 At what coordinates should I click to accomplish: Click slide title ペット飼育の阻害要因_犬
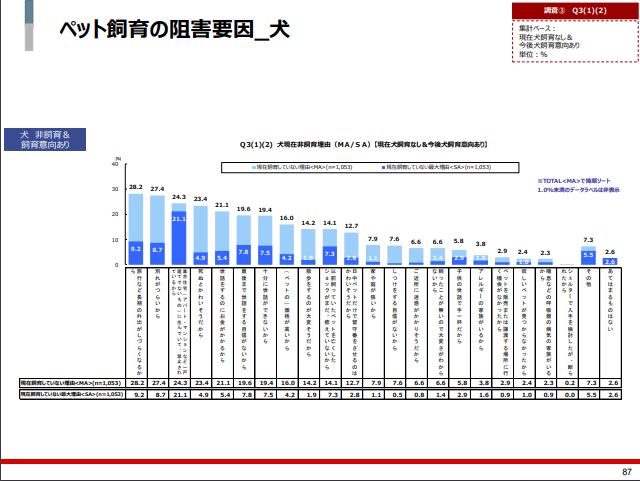(x=175, y=29)
